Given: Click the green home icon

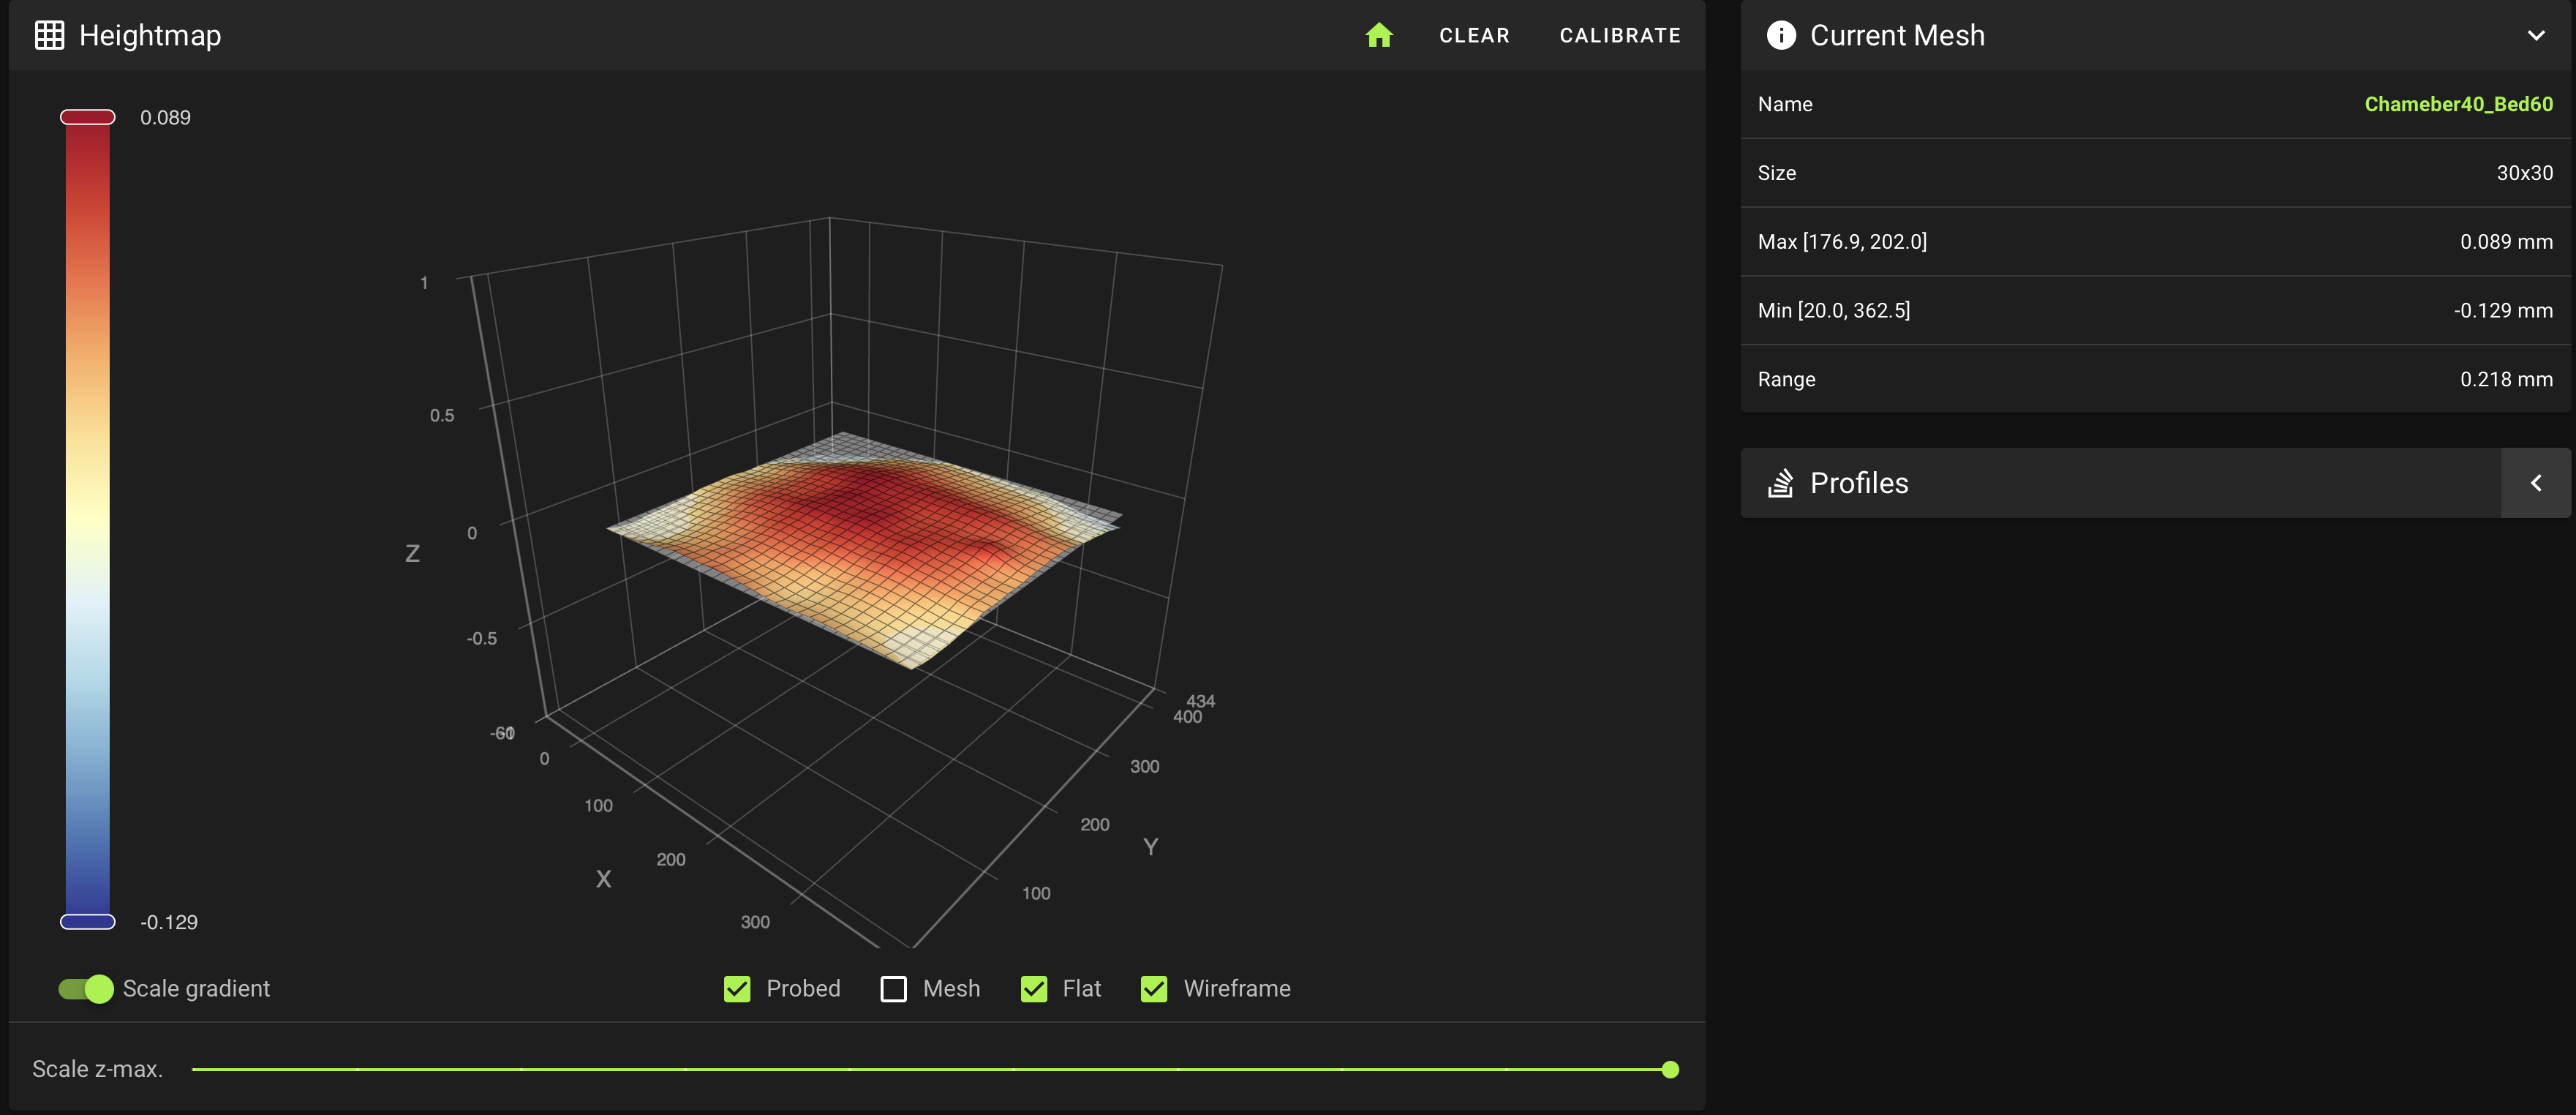Looking at the screenshot, I should pyautogui.click(x=1379, y=36).
